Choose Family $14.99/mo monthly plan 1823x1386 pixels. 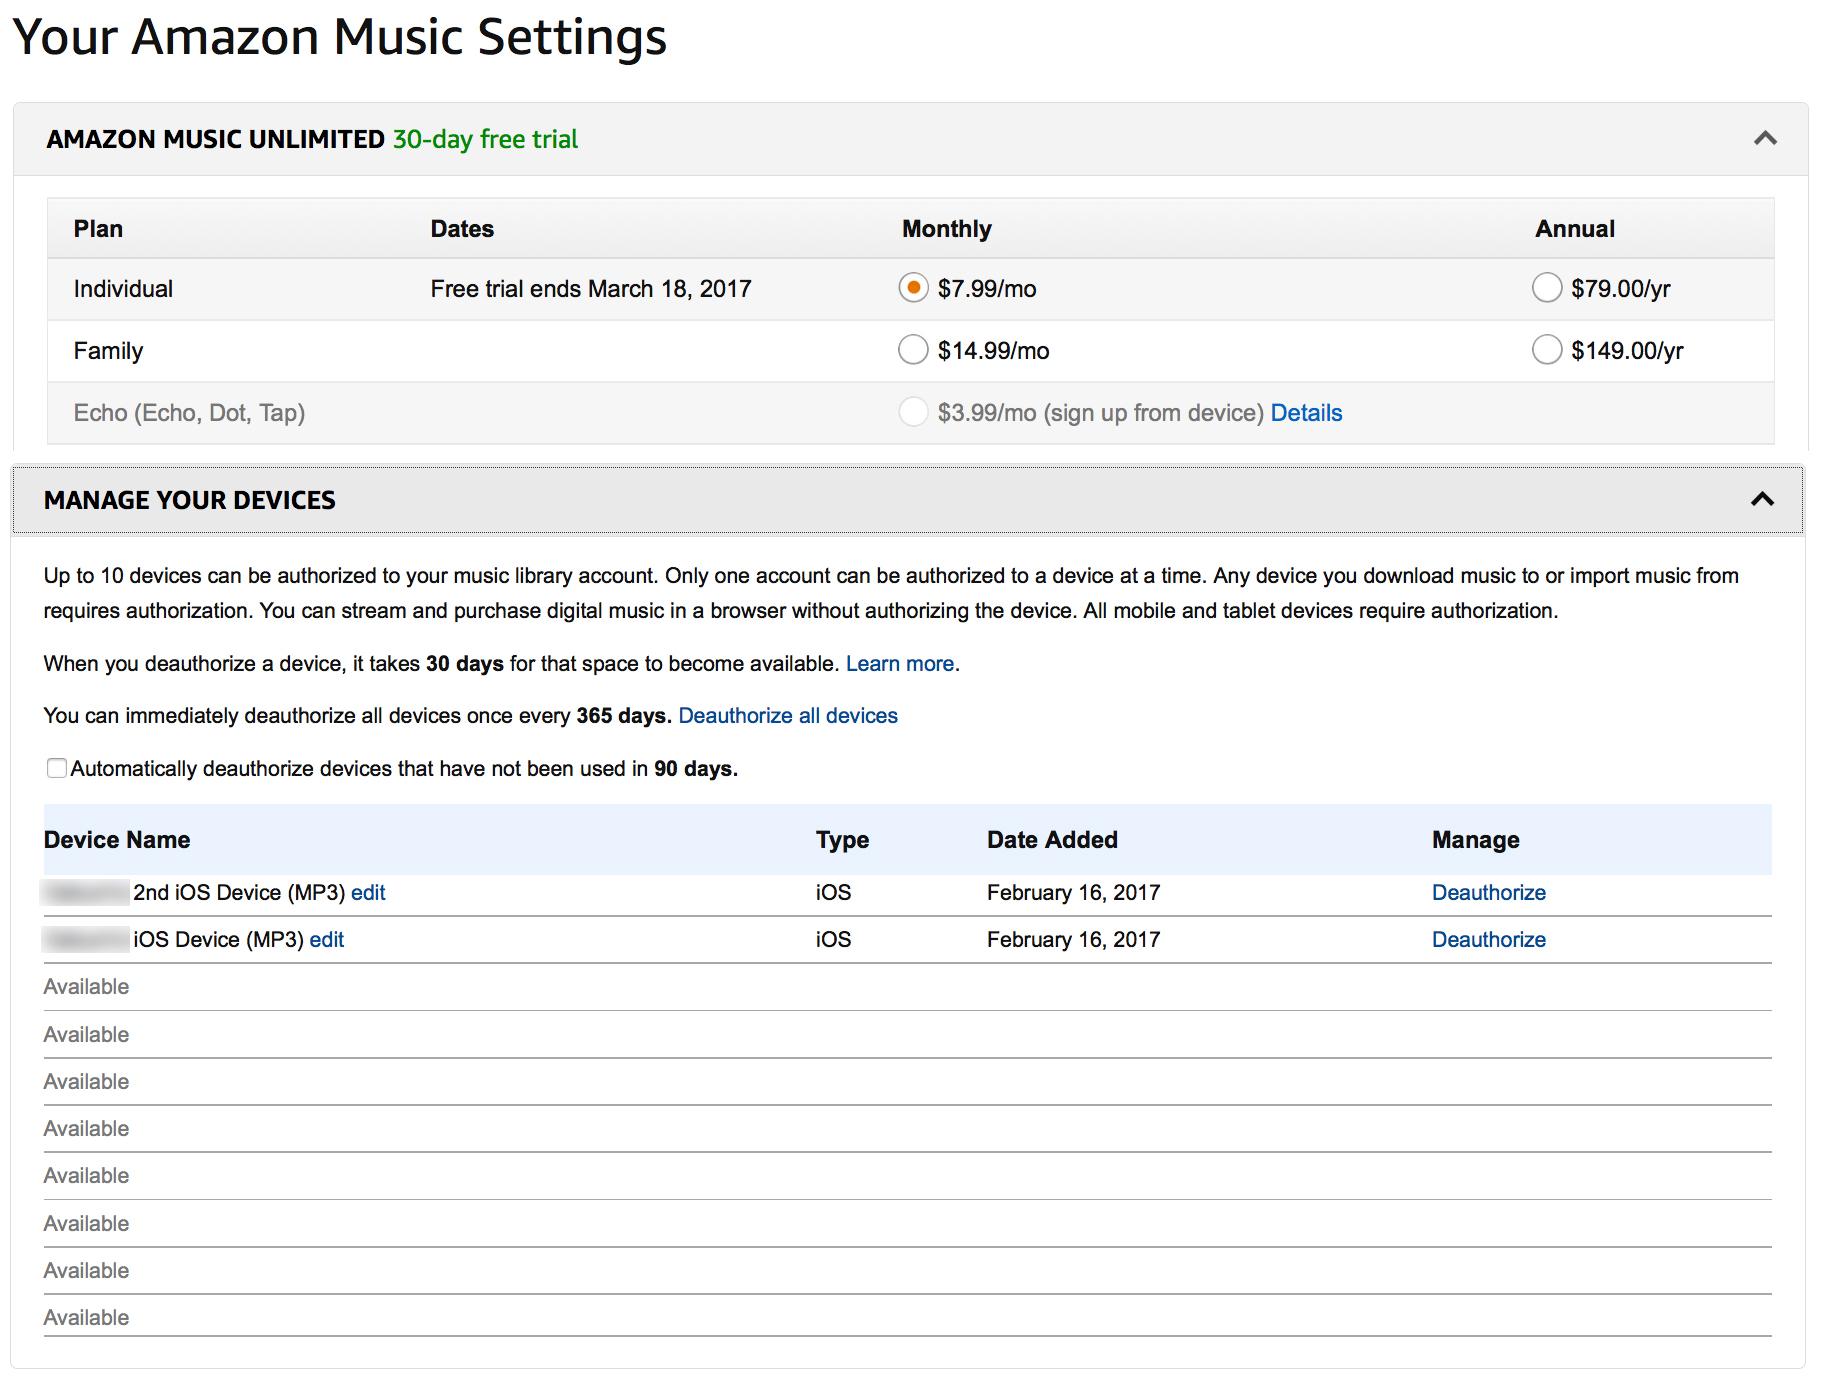pyautogui.click(x=913, y=350)
